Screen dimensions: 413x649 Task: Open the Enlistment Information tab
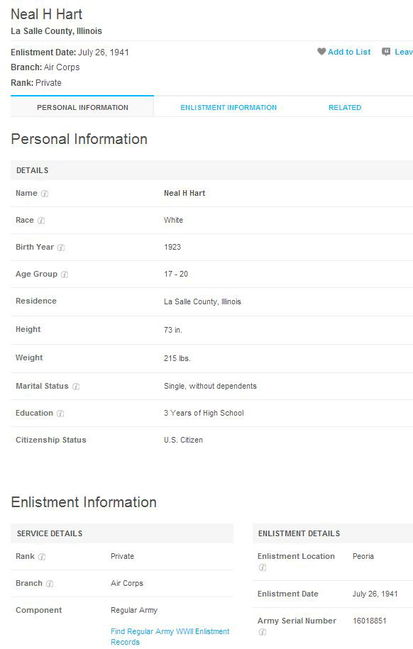(x=228, y=108)
